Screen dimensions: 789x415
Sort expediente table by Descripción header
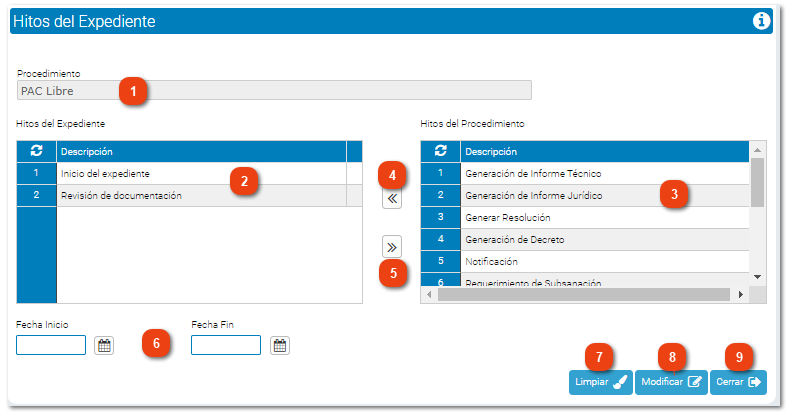[201, 151]
